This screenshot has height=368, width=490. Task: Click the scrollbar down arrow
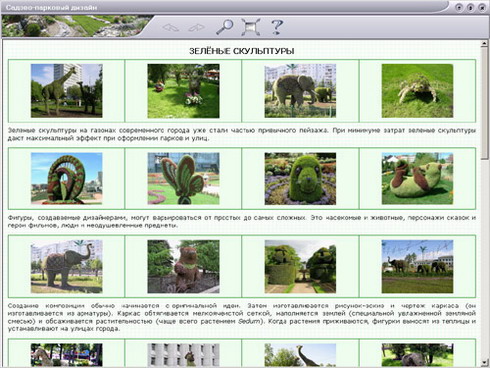click(484, 362)
